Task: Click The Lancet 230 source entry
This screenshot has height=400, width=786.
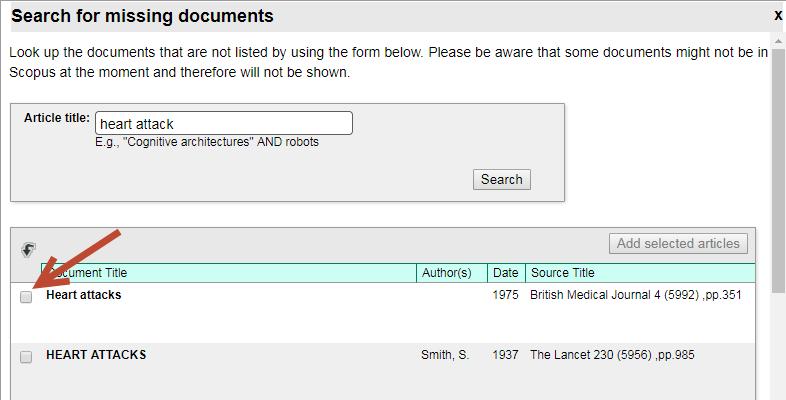Action: point(612,355)
